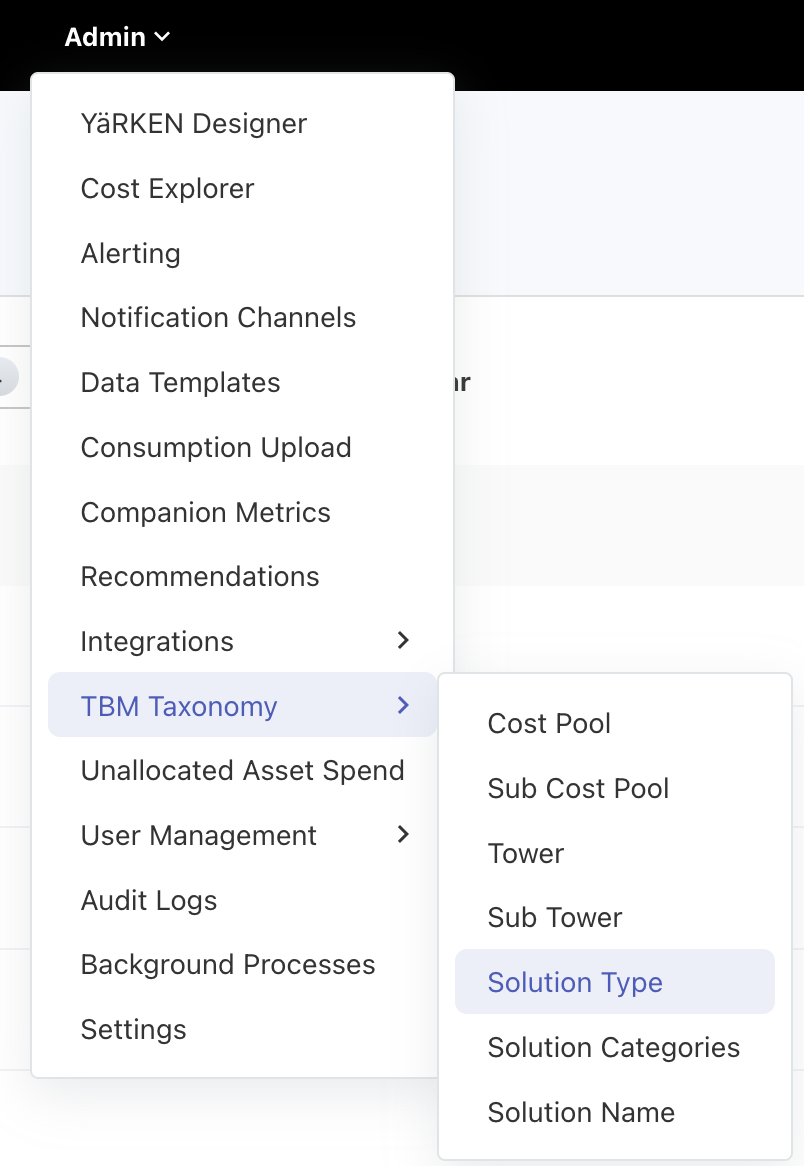Screen dimensions: 804x1166
Task: View Audit Logs
Action: pos(149,901)
